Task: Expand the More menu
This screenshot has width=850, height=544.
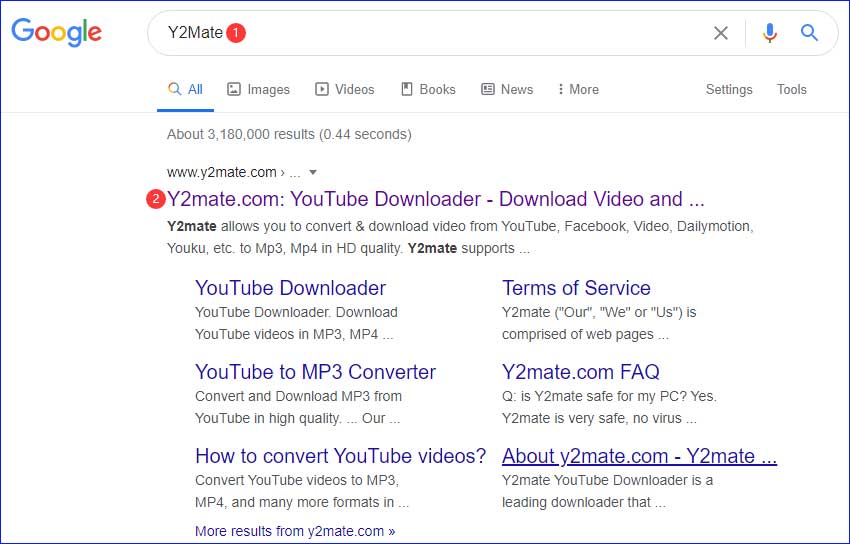Action: pos(578,89)
